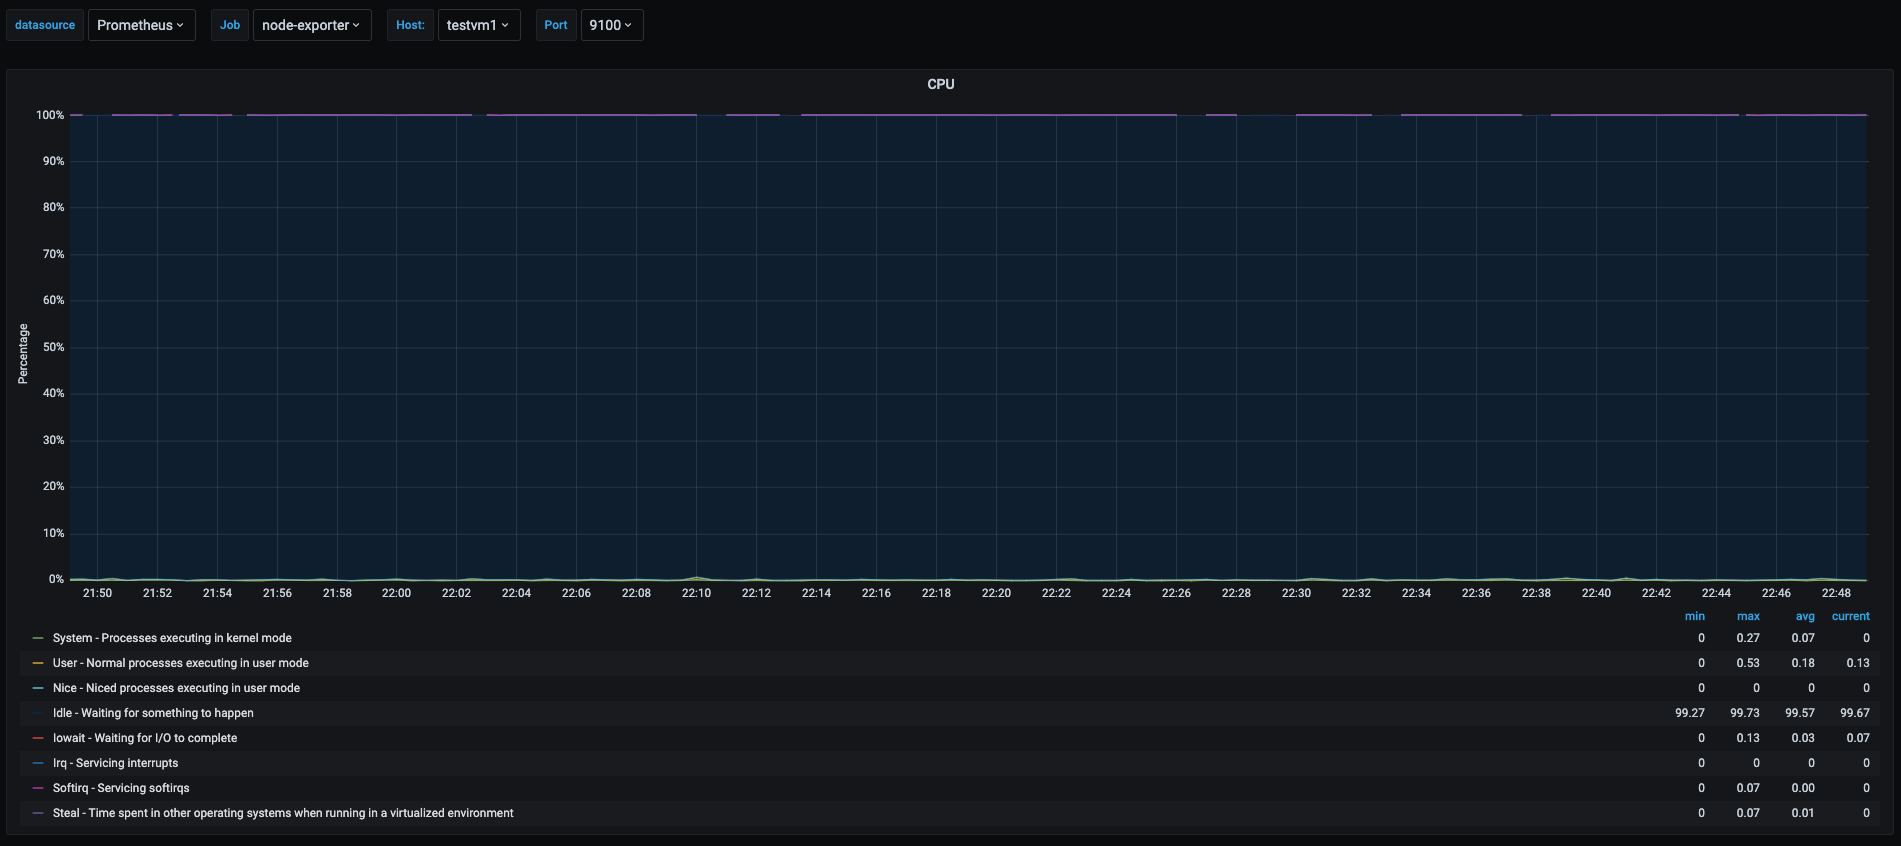
Task: Toggle the Steal series legend label
Action: pyautogui.click(x=283, y=813)
